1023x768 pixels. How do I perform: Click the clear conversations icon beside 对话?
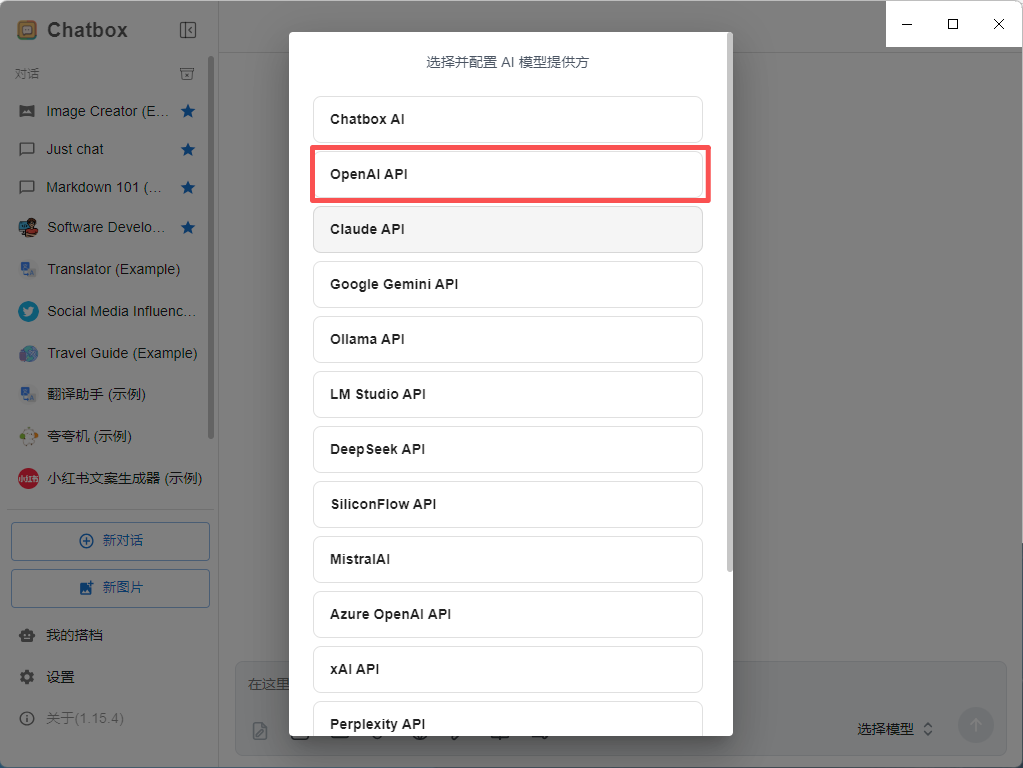pyautogui.click(x=187, y=73)
